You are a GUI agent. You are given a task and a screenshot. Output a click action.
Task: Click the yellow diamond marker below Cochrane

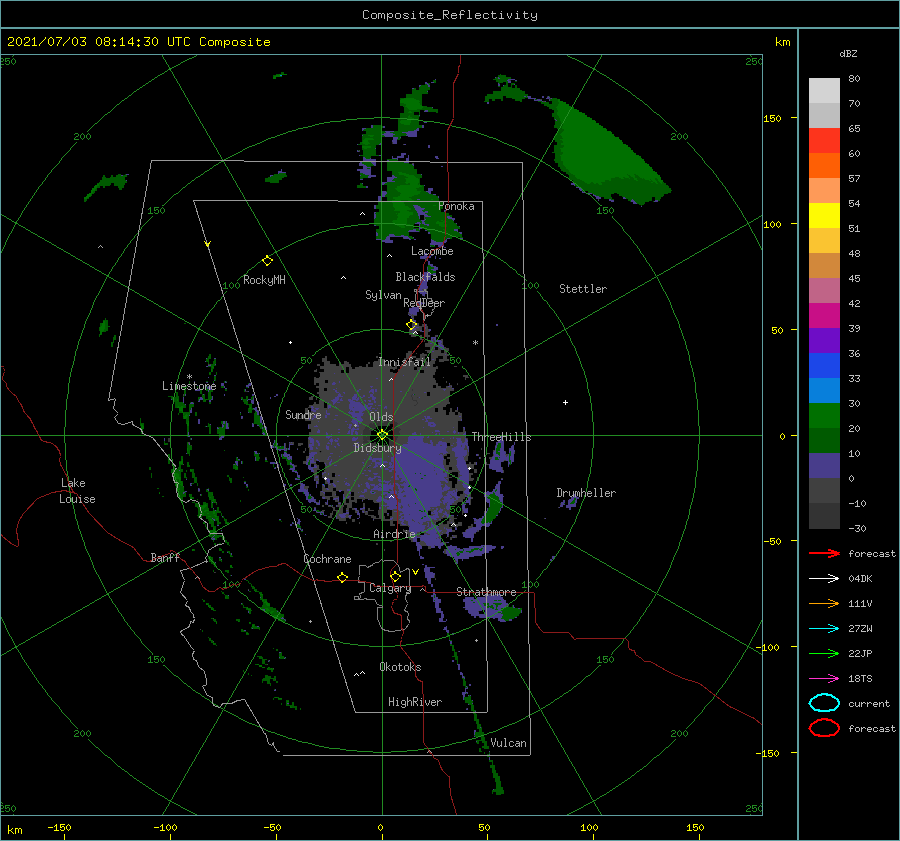342,577
